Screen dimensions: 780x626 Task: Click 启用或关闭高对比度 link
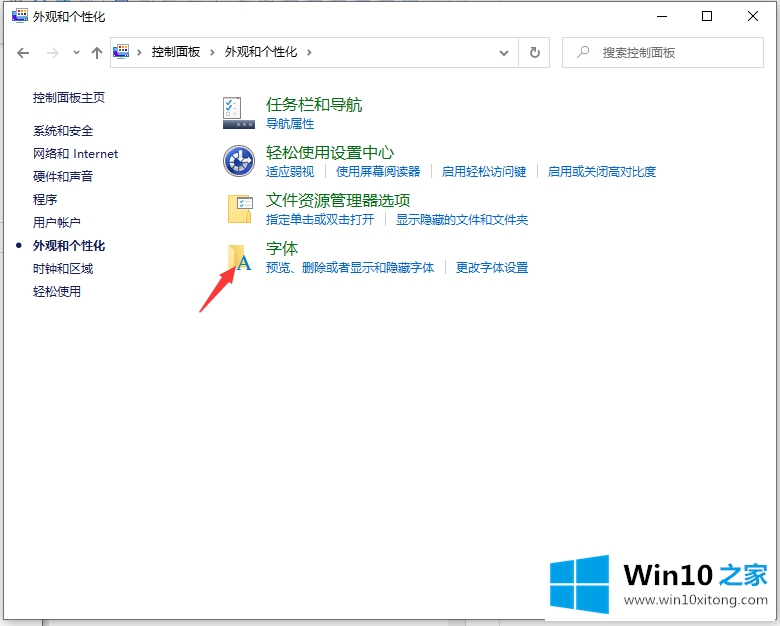point(602,172)
